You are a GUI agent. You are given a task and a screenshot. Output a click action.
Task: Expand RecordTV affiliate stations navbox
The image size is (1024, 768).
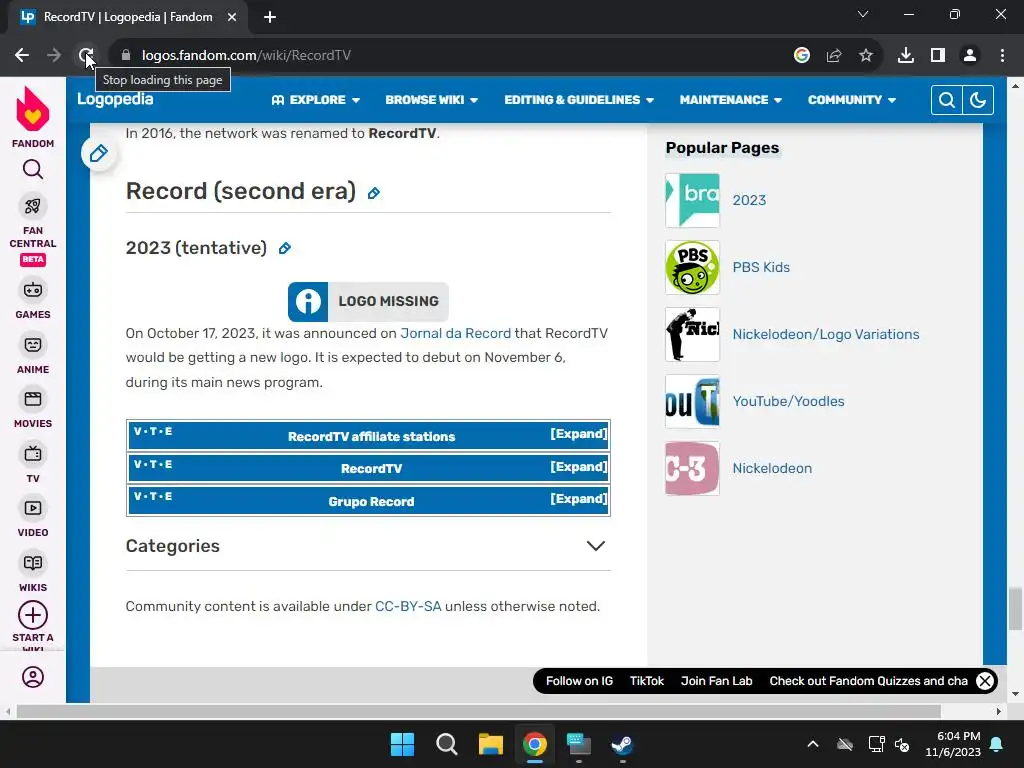[x=579, y=434]
